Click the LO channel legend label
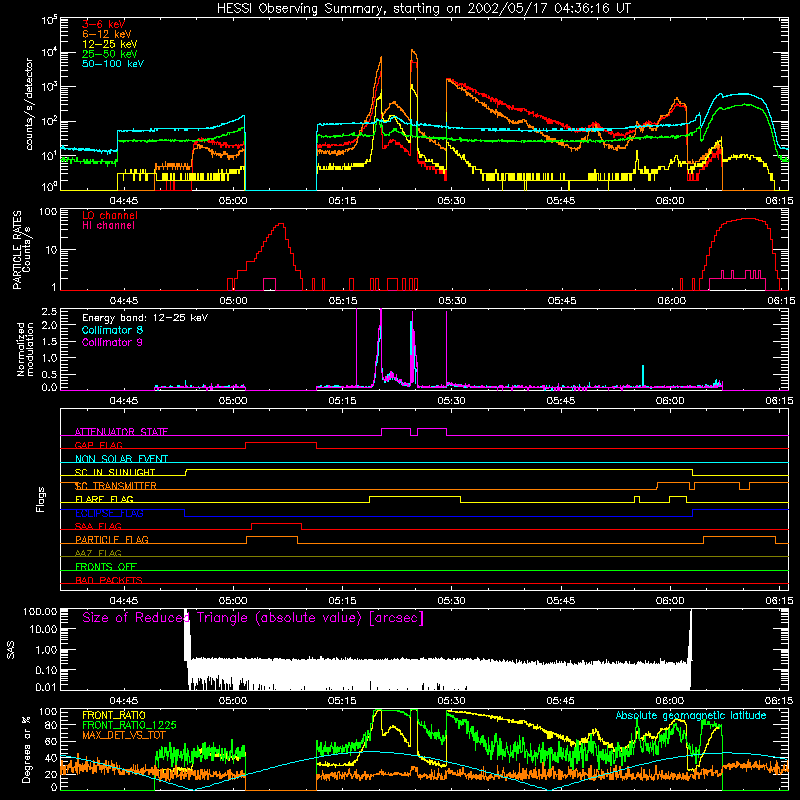 pos(110,215)
